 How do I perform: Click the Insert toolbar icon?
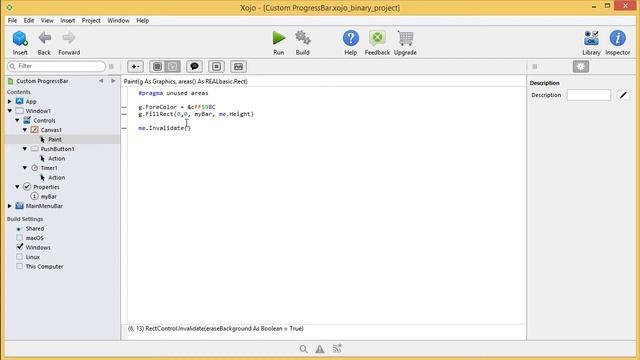(20, 38)
